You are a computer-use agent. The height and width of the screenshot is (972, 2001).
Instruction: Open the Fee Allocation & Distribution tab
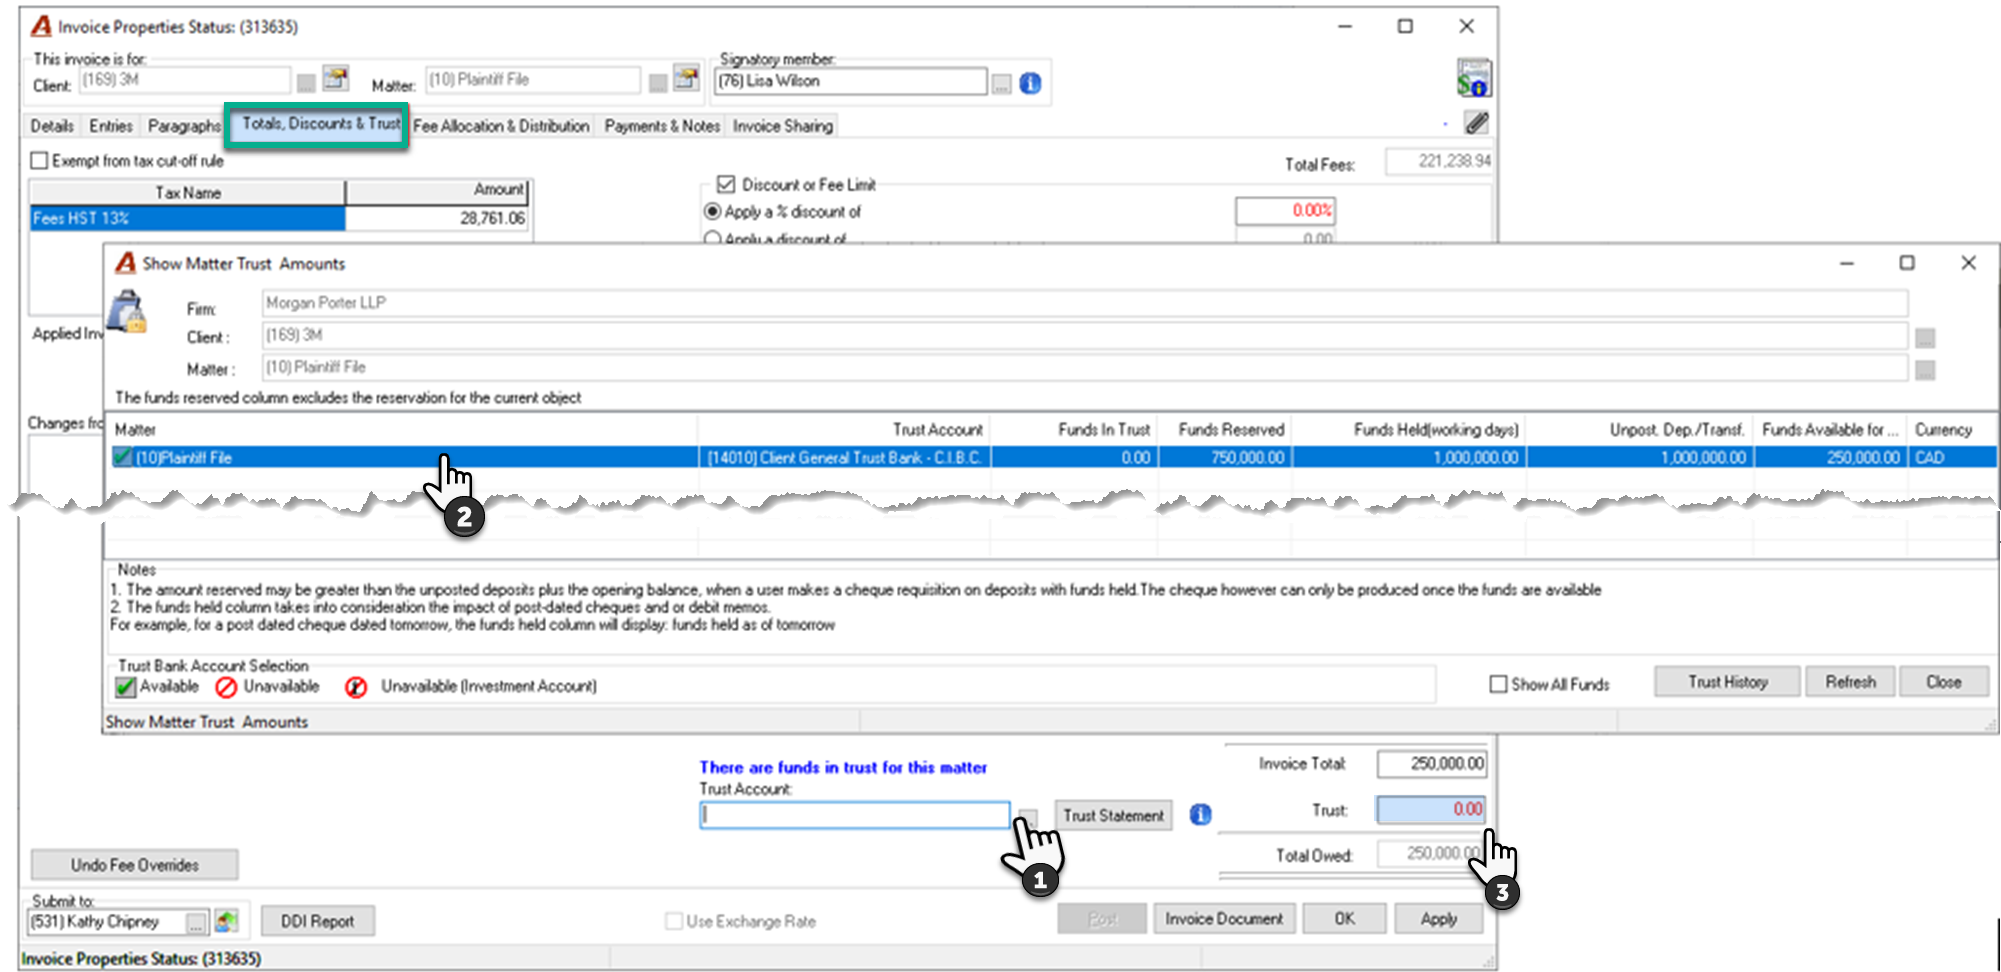pyautogui.click(x=501, y=126)
